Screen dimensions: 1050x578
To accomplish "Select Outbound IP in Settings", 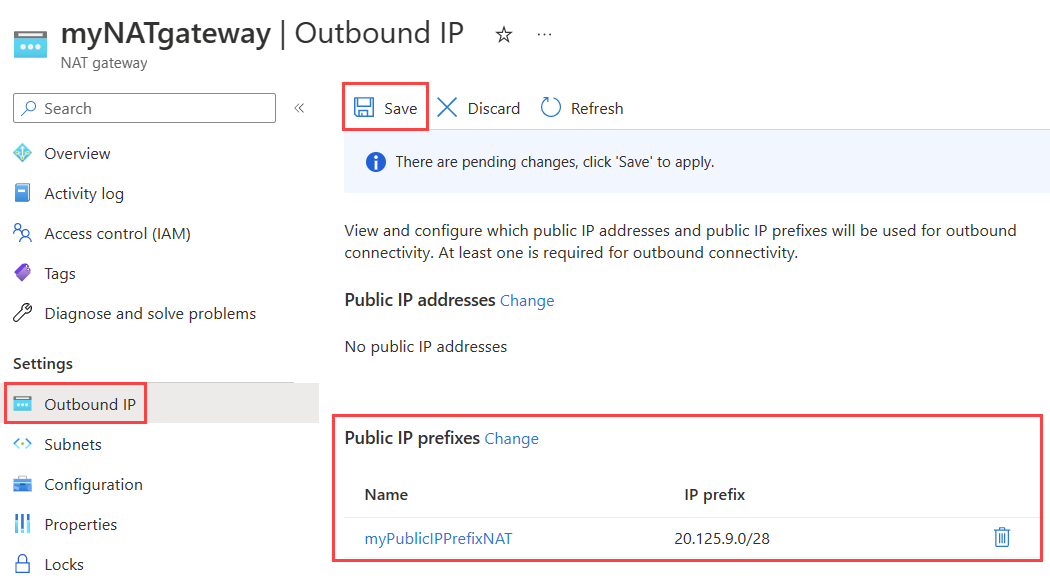I will pos(89,404).
